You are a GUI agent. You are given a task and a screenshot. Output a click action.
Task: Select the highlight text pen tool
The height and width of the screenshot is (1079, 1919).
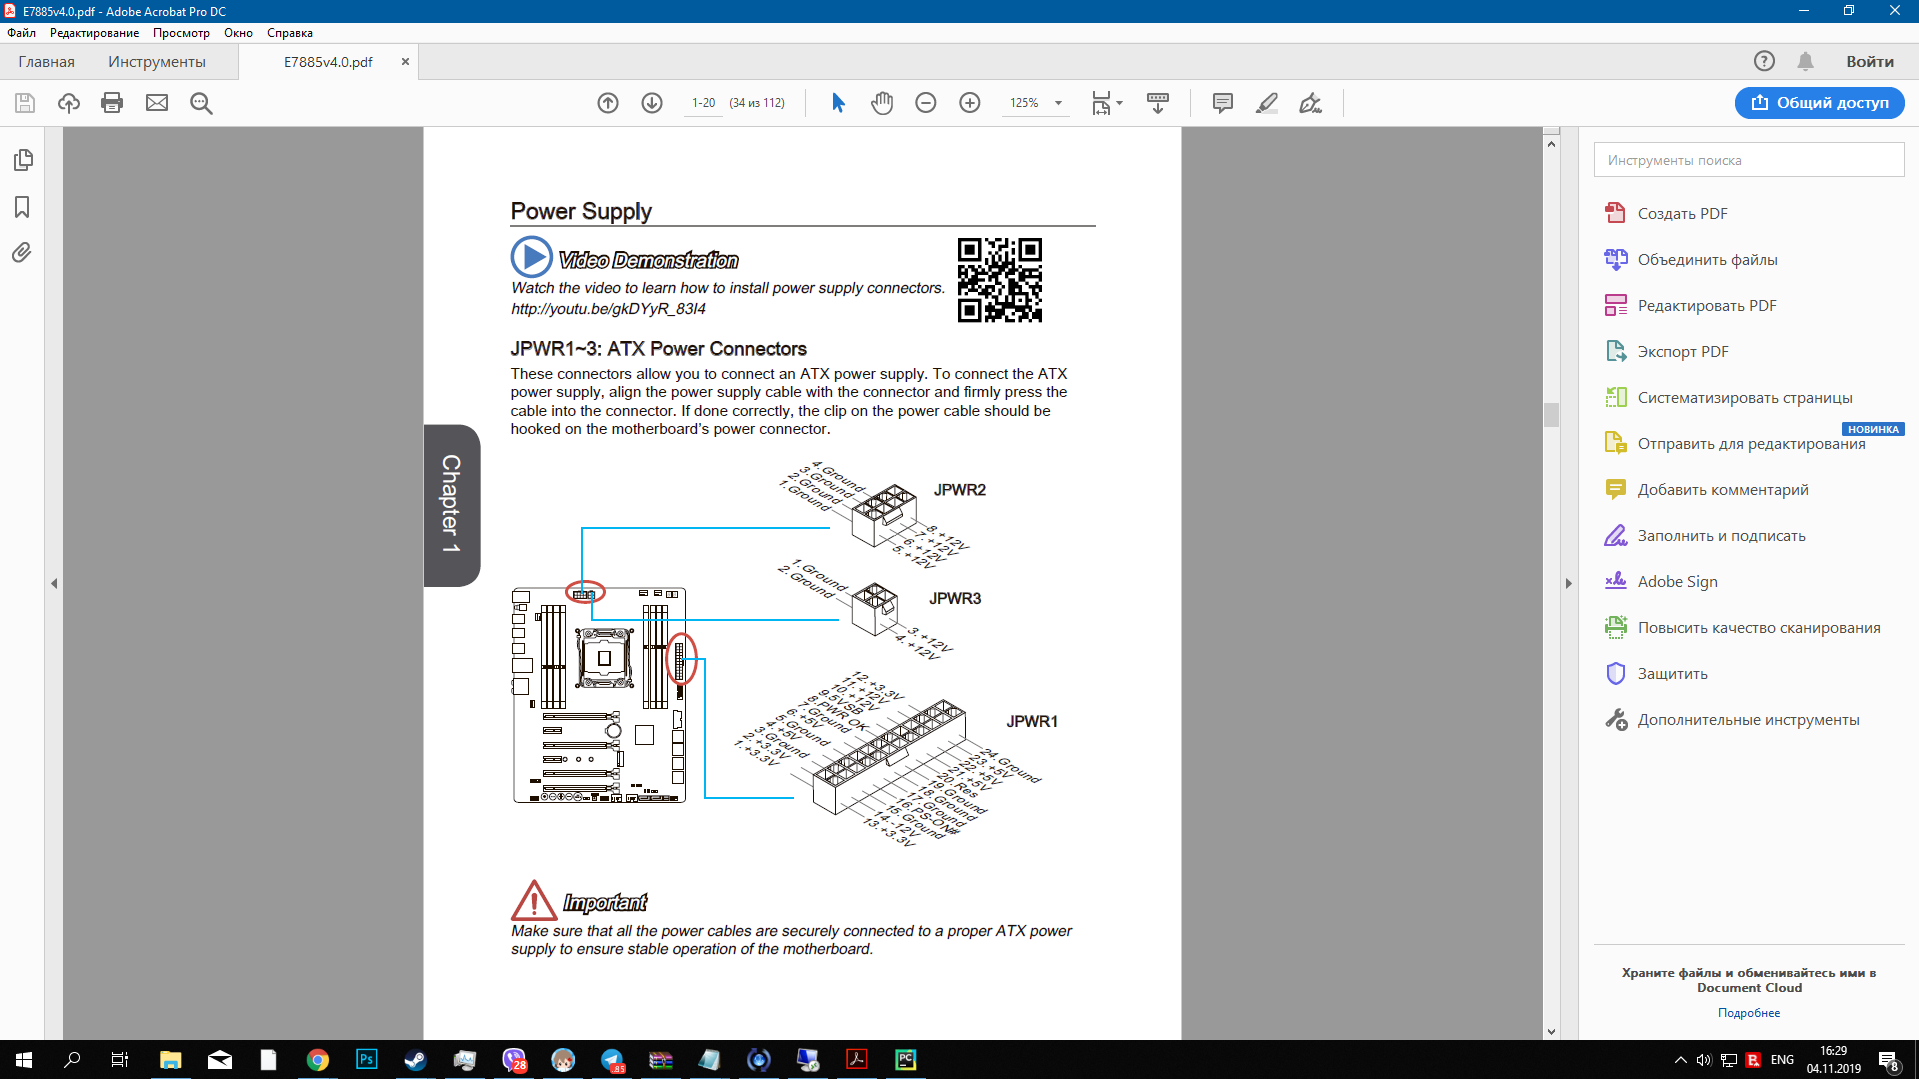1267,103
